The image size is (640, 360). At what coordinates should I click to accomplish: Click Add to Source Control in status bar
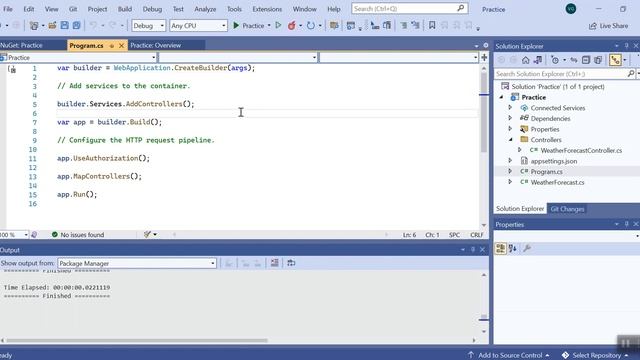[x=509, y=355]
